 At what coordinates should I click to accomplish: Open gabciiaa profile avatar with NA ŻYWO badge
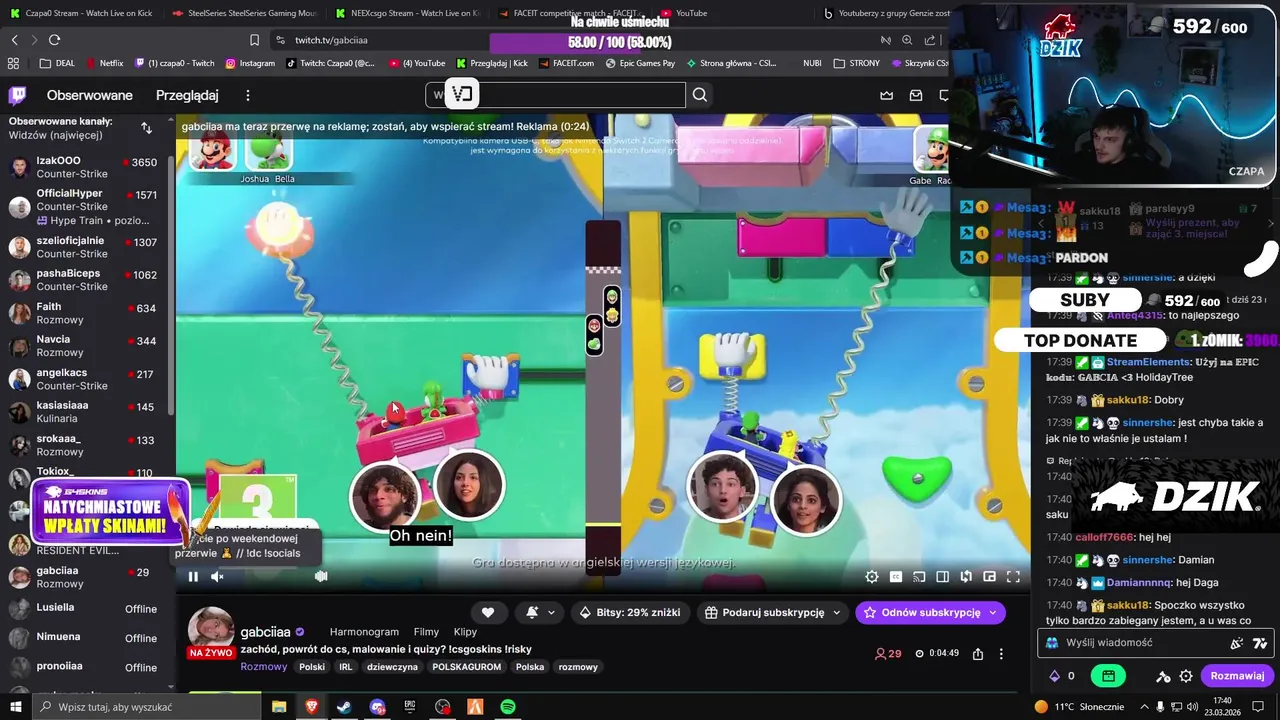coord(211,632)
